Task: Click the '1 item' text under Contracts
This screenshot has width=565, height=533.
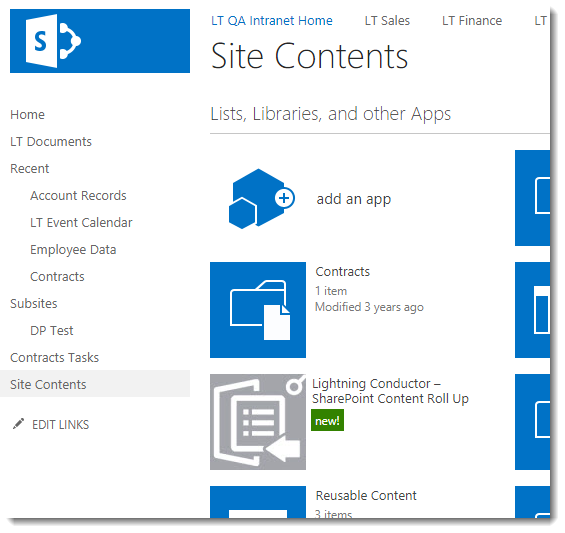Action: pyautogui.click(x=331, y=291)
